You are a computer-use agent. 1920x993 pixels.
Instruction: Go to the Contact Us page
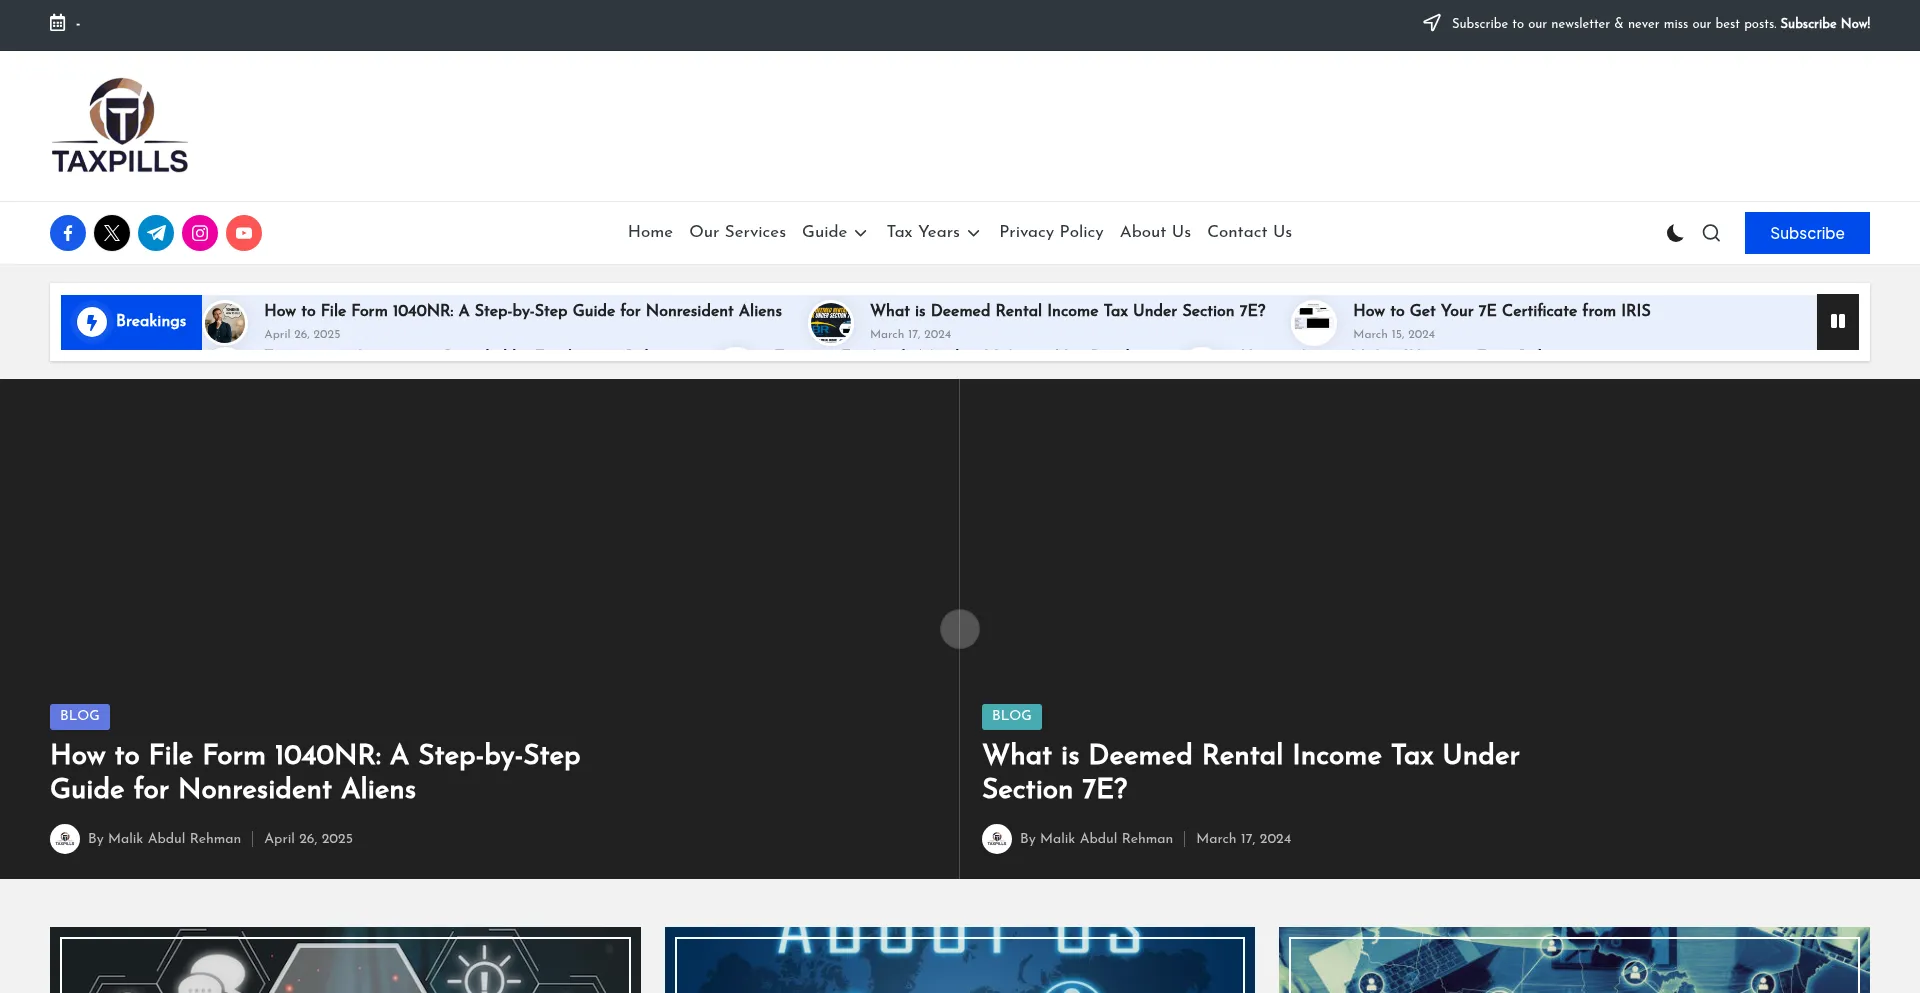click(x=1249, y=232)
